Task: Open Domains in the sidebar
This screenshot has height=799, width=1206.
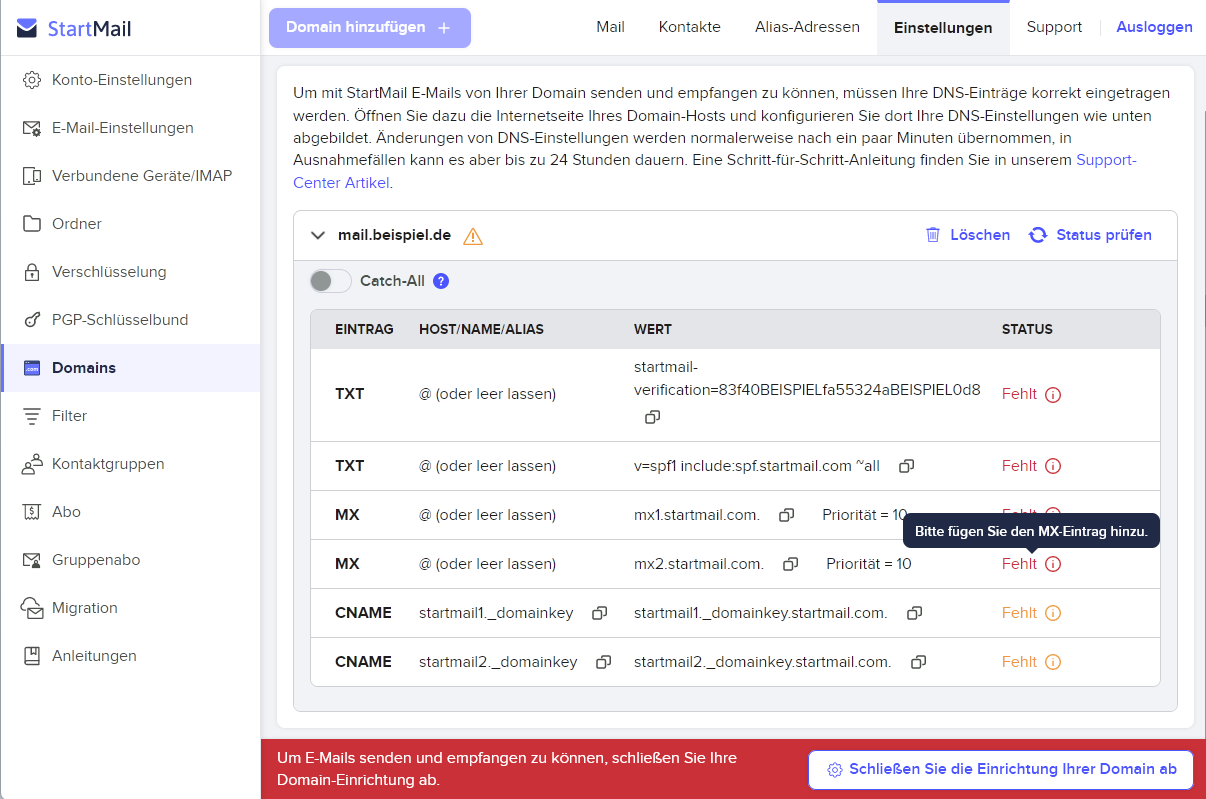Action: pyautogui.click(x=130, y=368)
